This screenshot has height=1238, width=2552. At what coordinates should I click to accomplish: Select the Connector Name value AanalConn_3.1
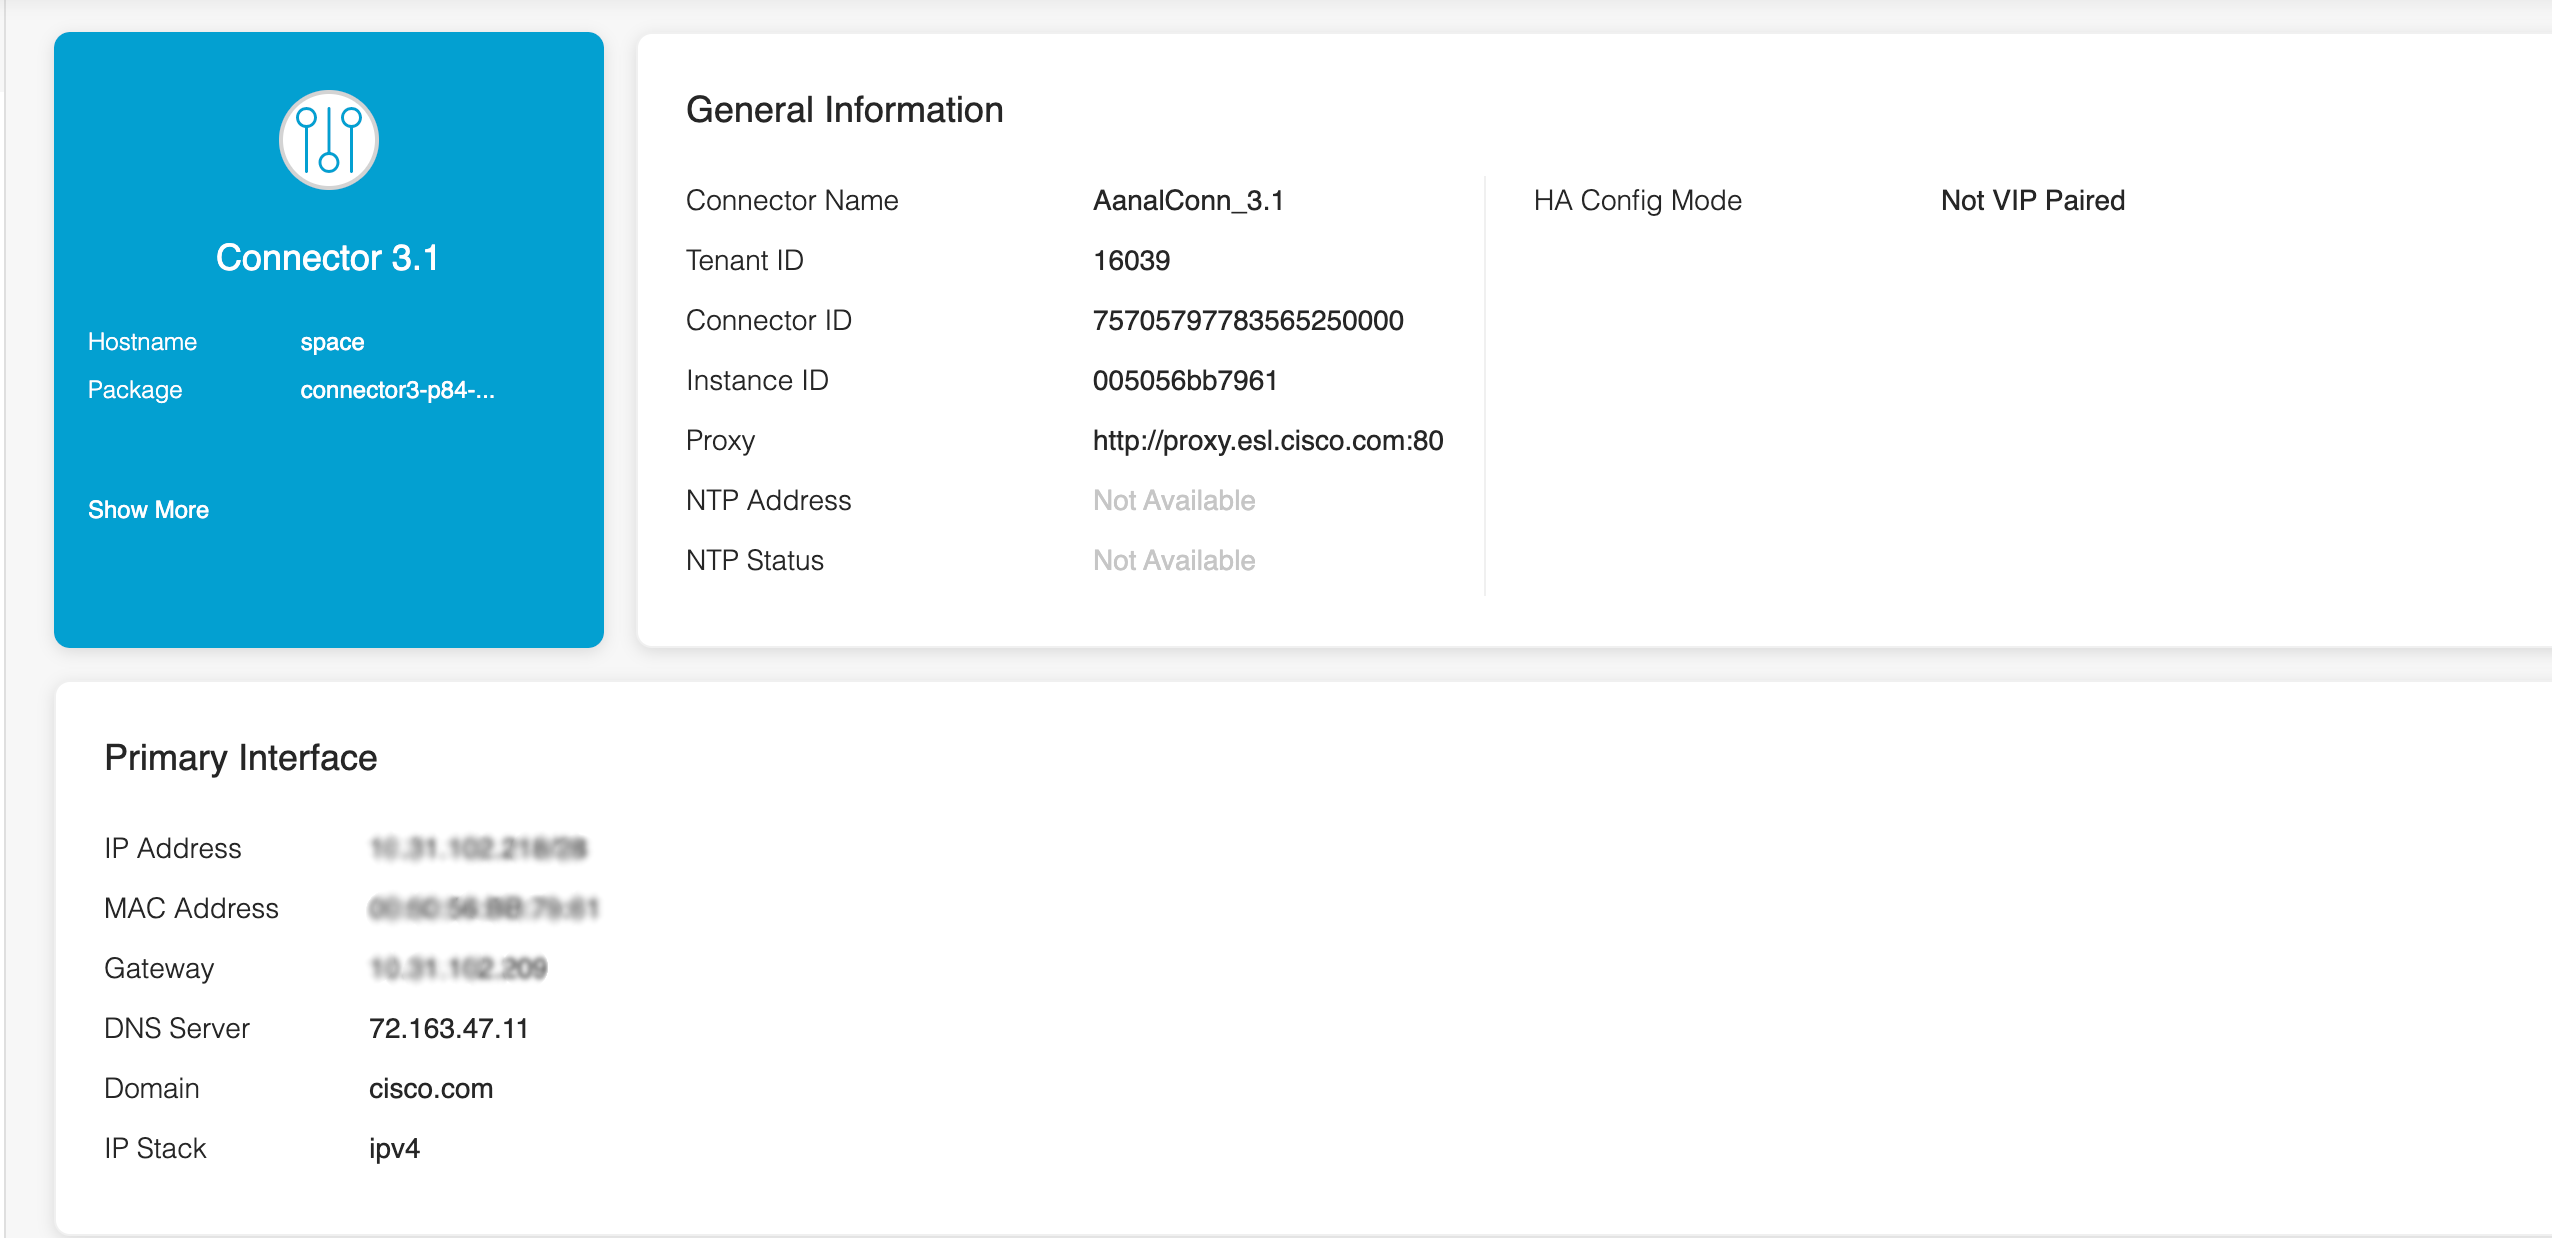pyautogui.click(x=1187, y=201)
